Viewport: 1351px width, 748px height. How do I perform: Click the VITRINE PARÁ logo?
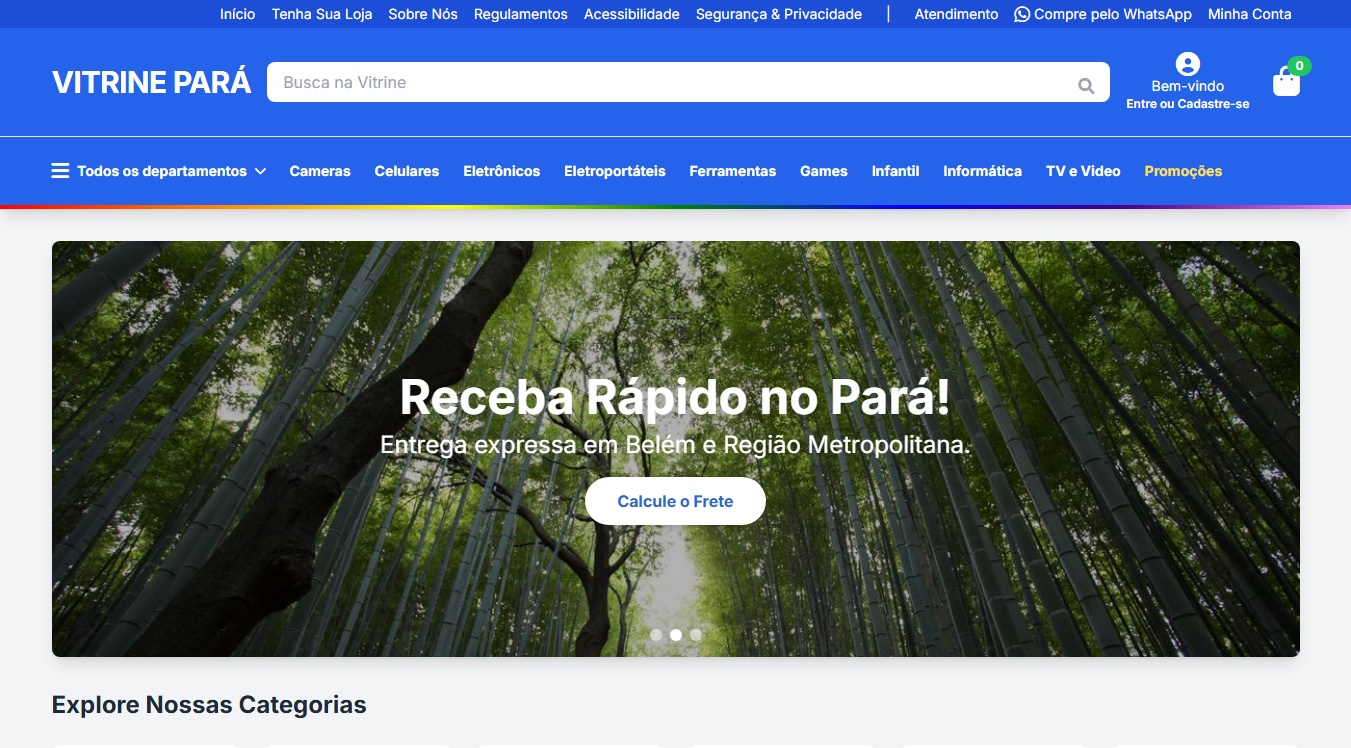pyautogui.click(x=151, y=82)
